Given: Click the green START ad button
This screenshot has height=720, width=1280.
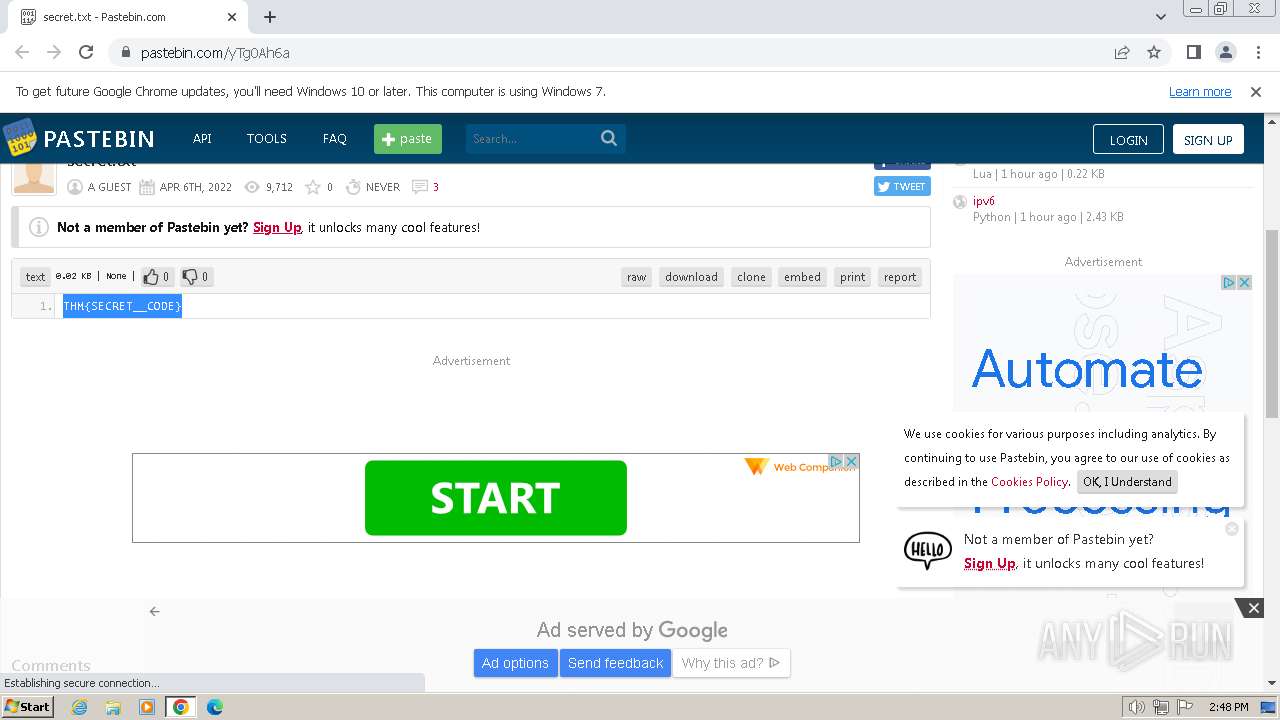Looking at the screenshot, I should 496,498.
